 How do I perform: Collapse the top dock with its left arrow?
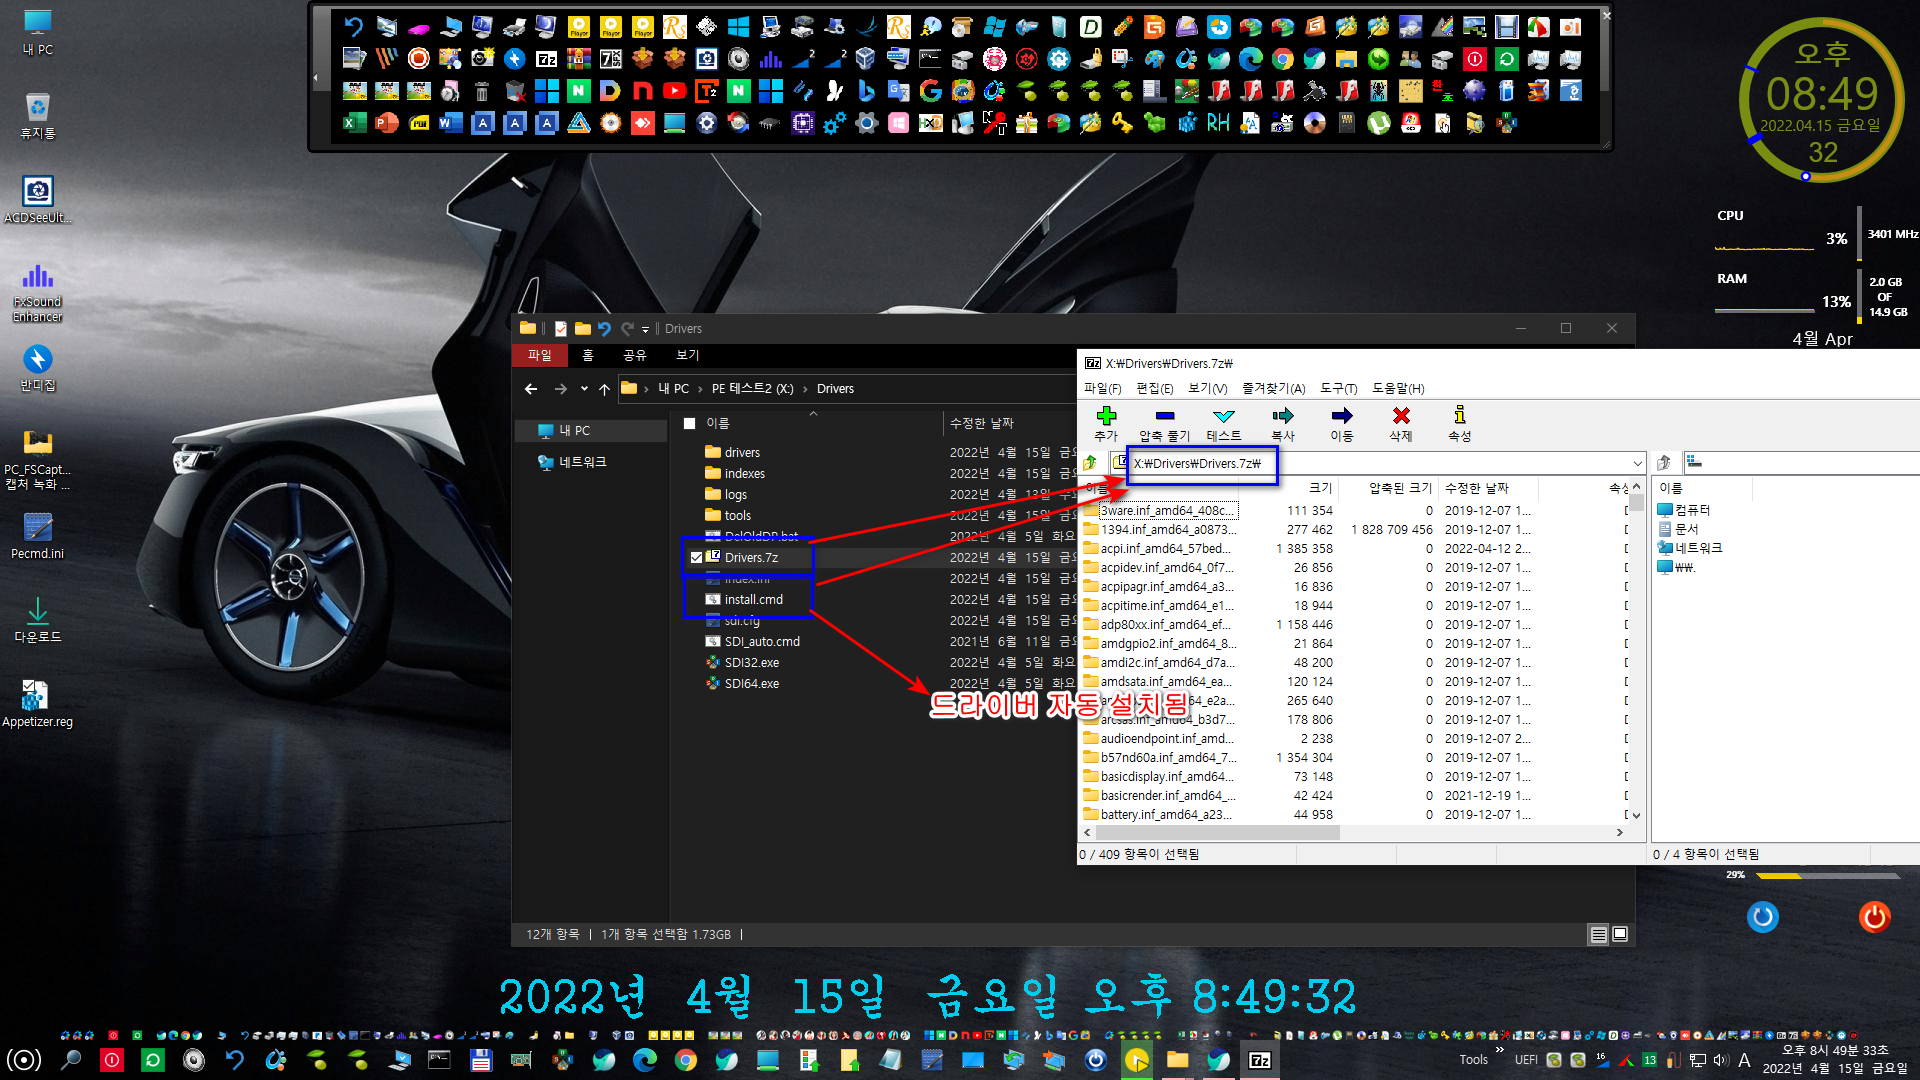316,77
